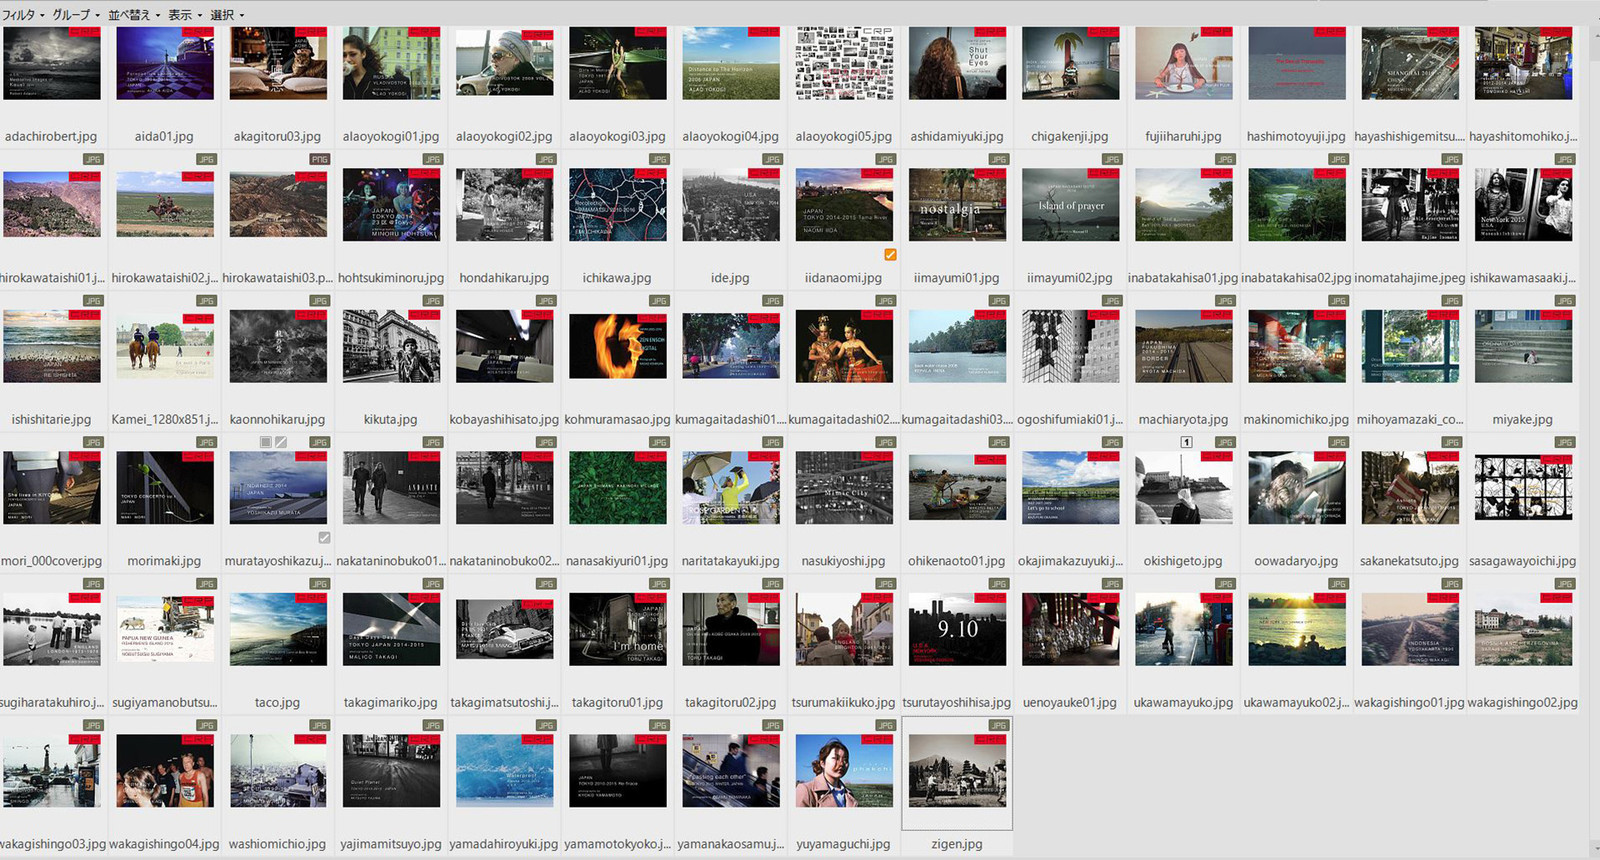Select the nanasakiyuri01.jpg green leaves thumbnail
The width and height of the screenshot is (1600, 860).
(x=617, y=488)
